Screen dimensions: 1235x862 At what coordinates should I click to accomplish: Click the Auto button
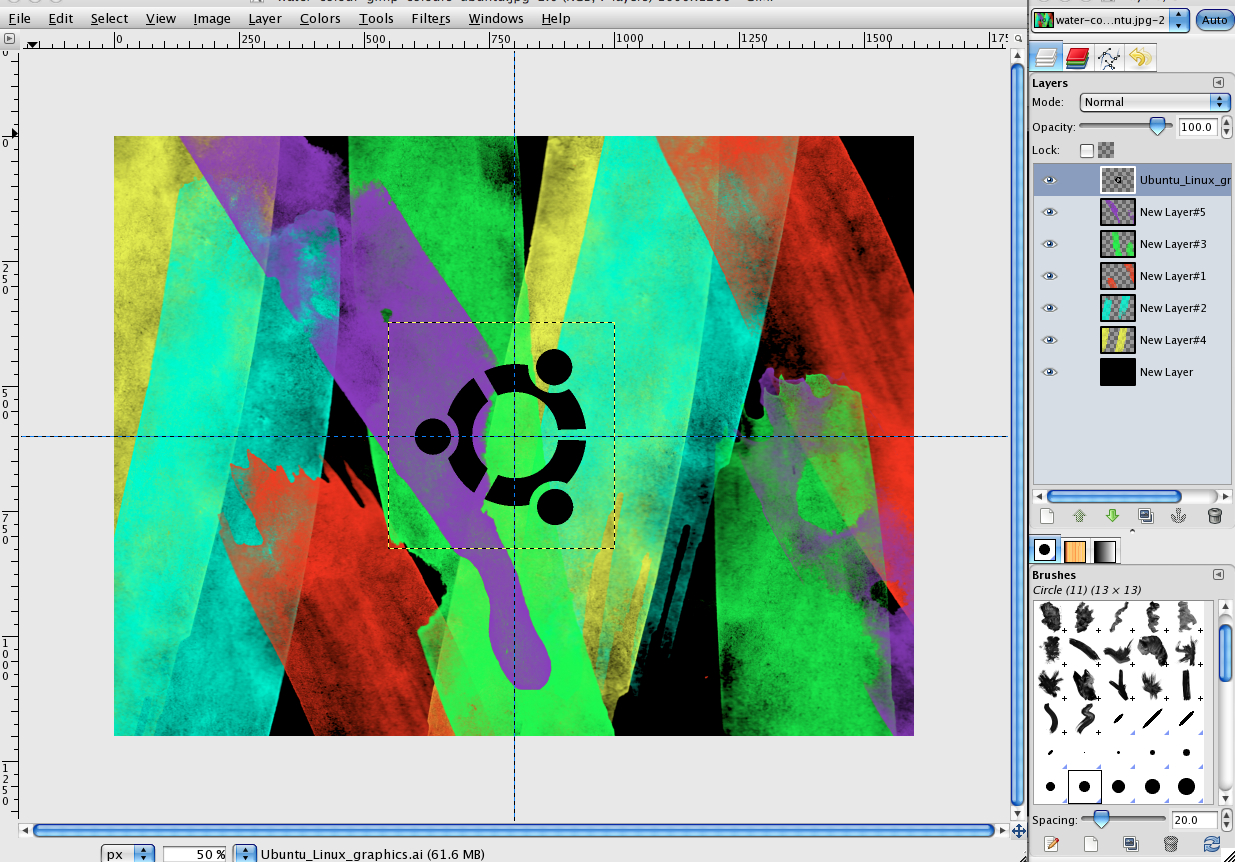pyautogui.click(x=1214, y=20)
